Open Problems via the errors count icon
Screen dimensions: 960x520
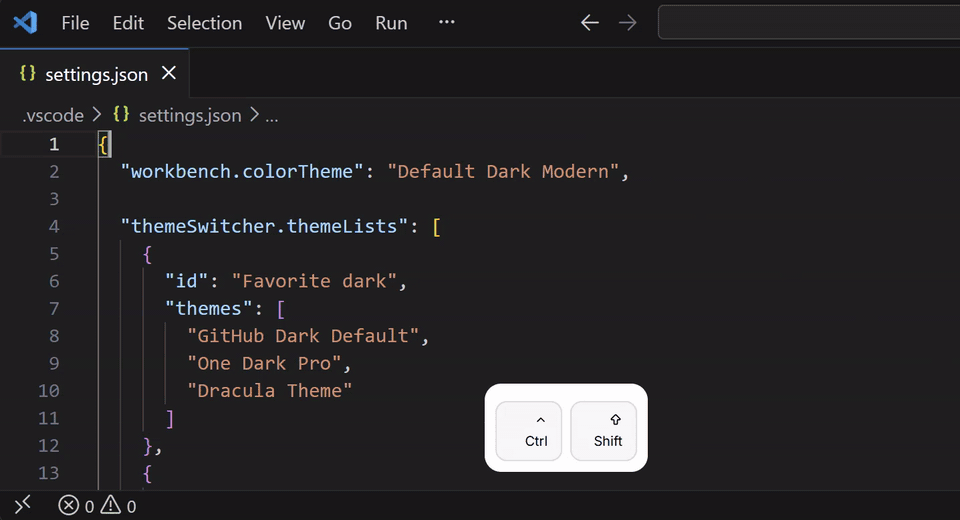pos(69,506)
